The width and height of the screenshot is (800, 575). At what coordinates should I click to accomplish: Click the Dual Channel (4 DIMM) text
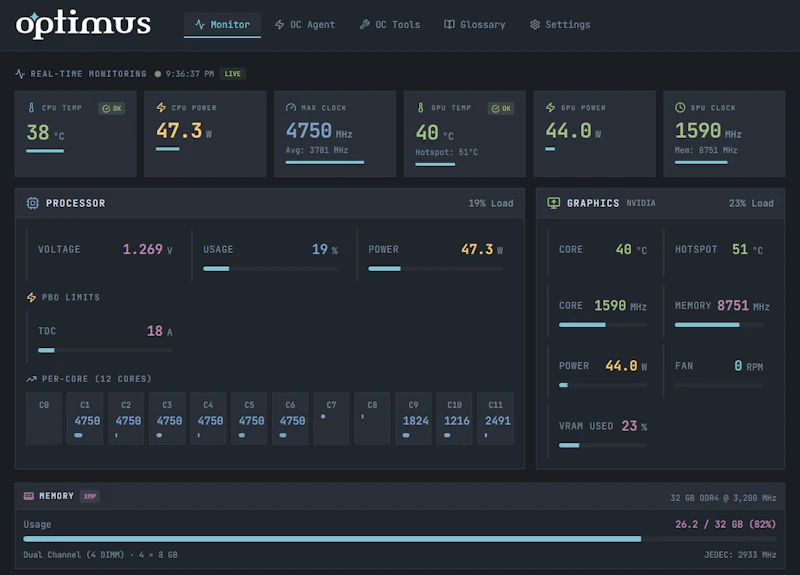(x=73, y=555)
